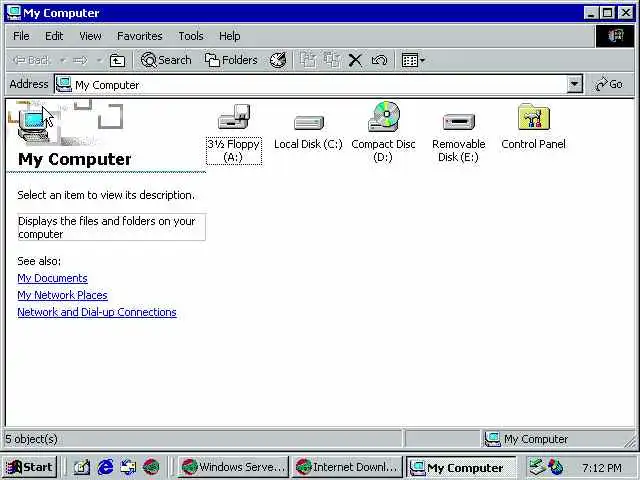Click the network tray icon
The image size is (640, 480).
(537, 467)
